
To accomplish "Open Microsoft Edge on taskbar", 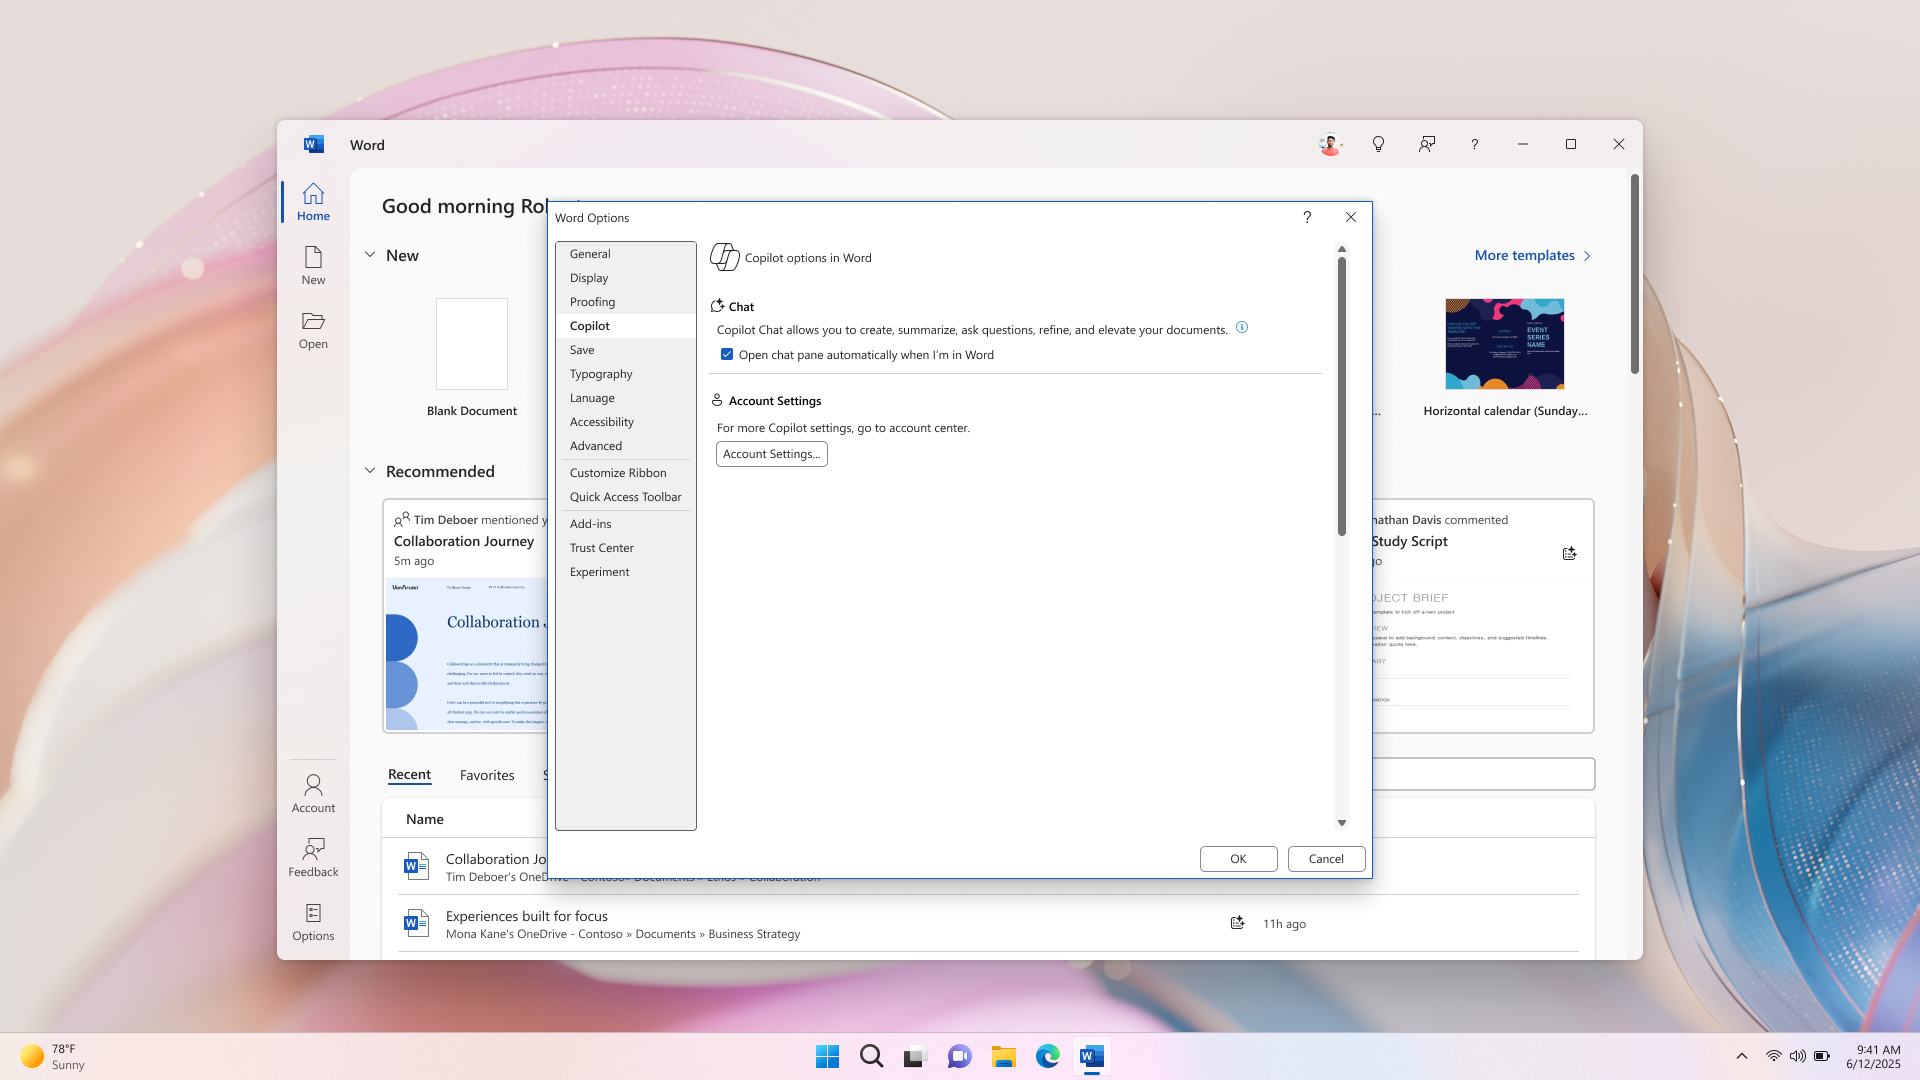I will (x=1047, y=1056).
